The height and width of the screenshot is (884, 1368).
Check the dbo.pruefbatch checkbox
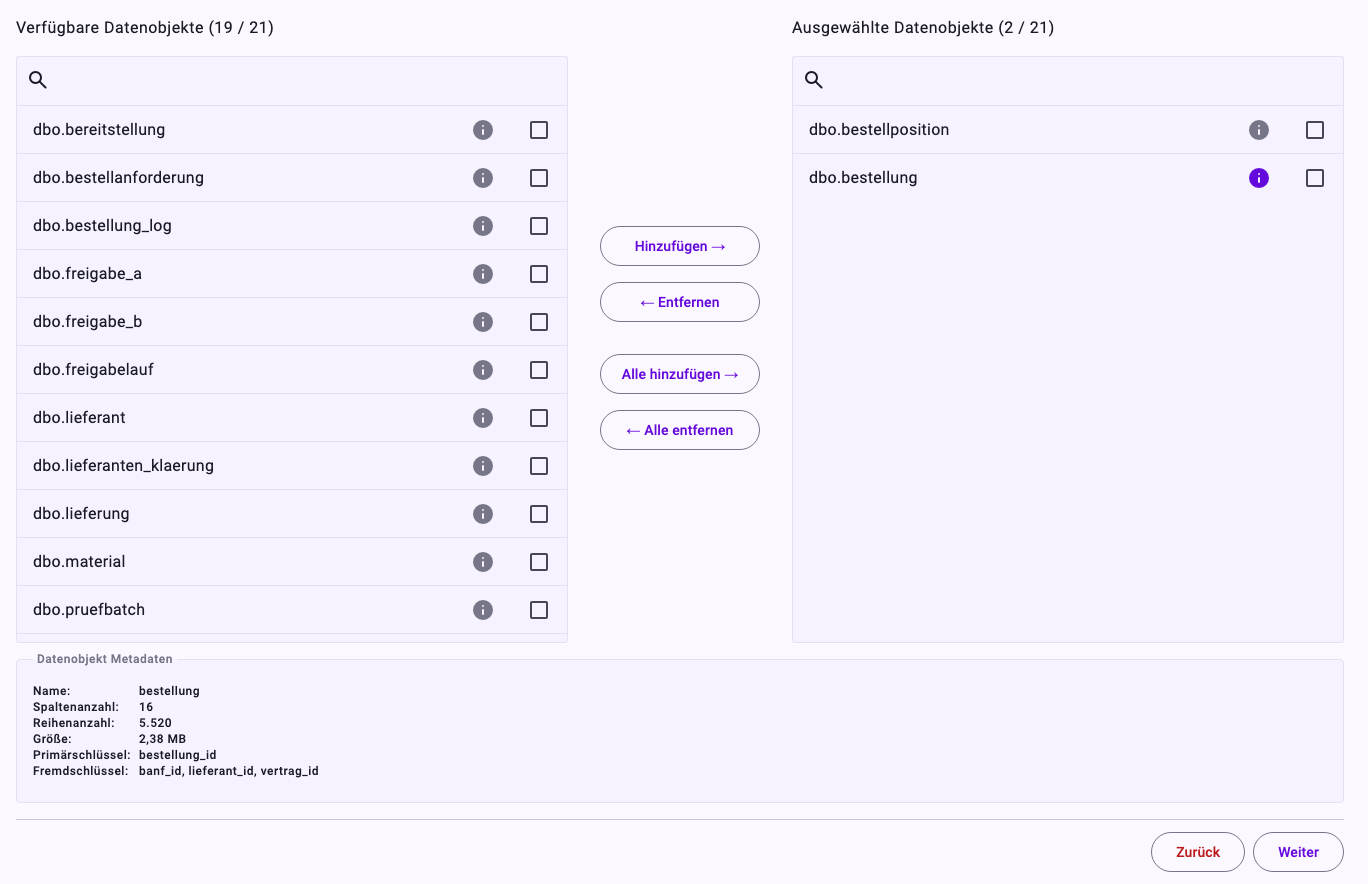pos(539,610)
